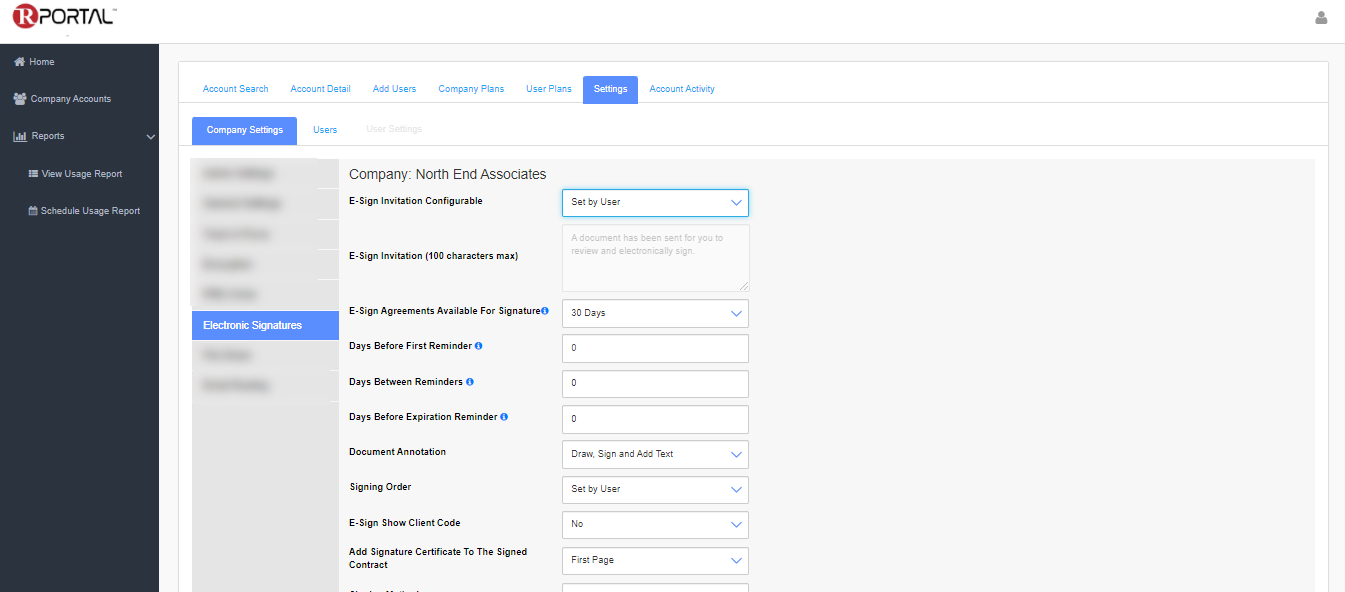This screenshot has width=1345, height=592.
Task: Click the RPortal logo
Action: pyautogui.click(x=64, y=17)
